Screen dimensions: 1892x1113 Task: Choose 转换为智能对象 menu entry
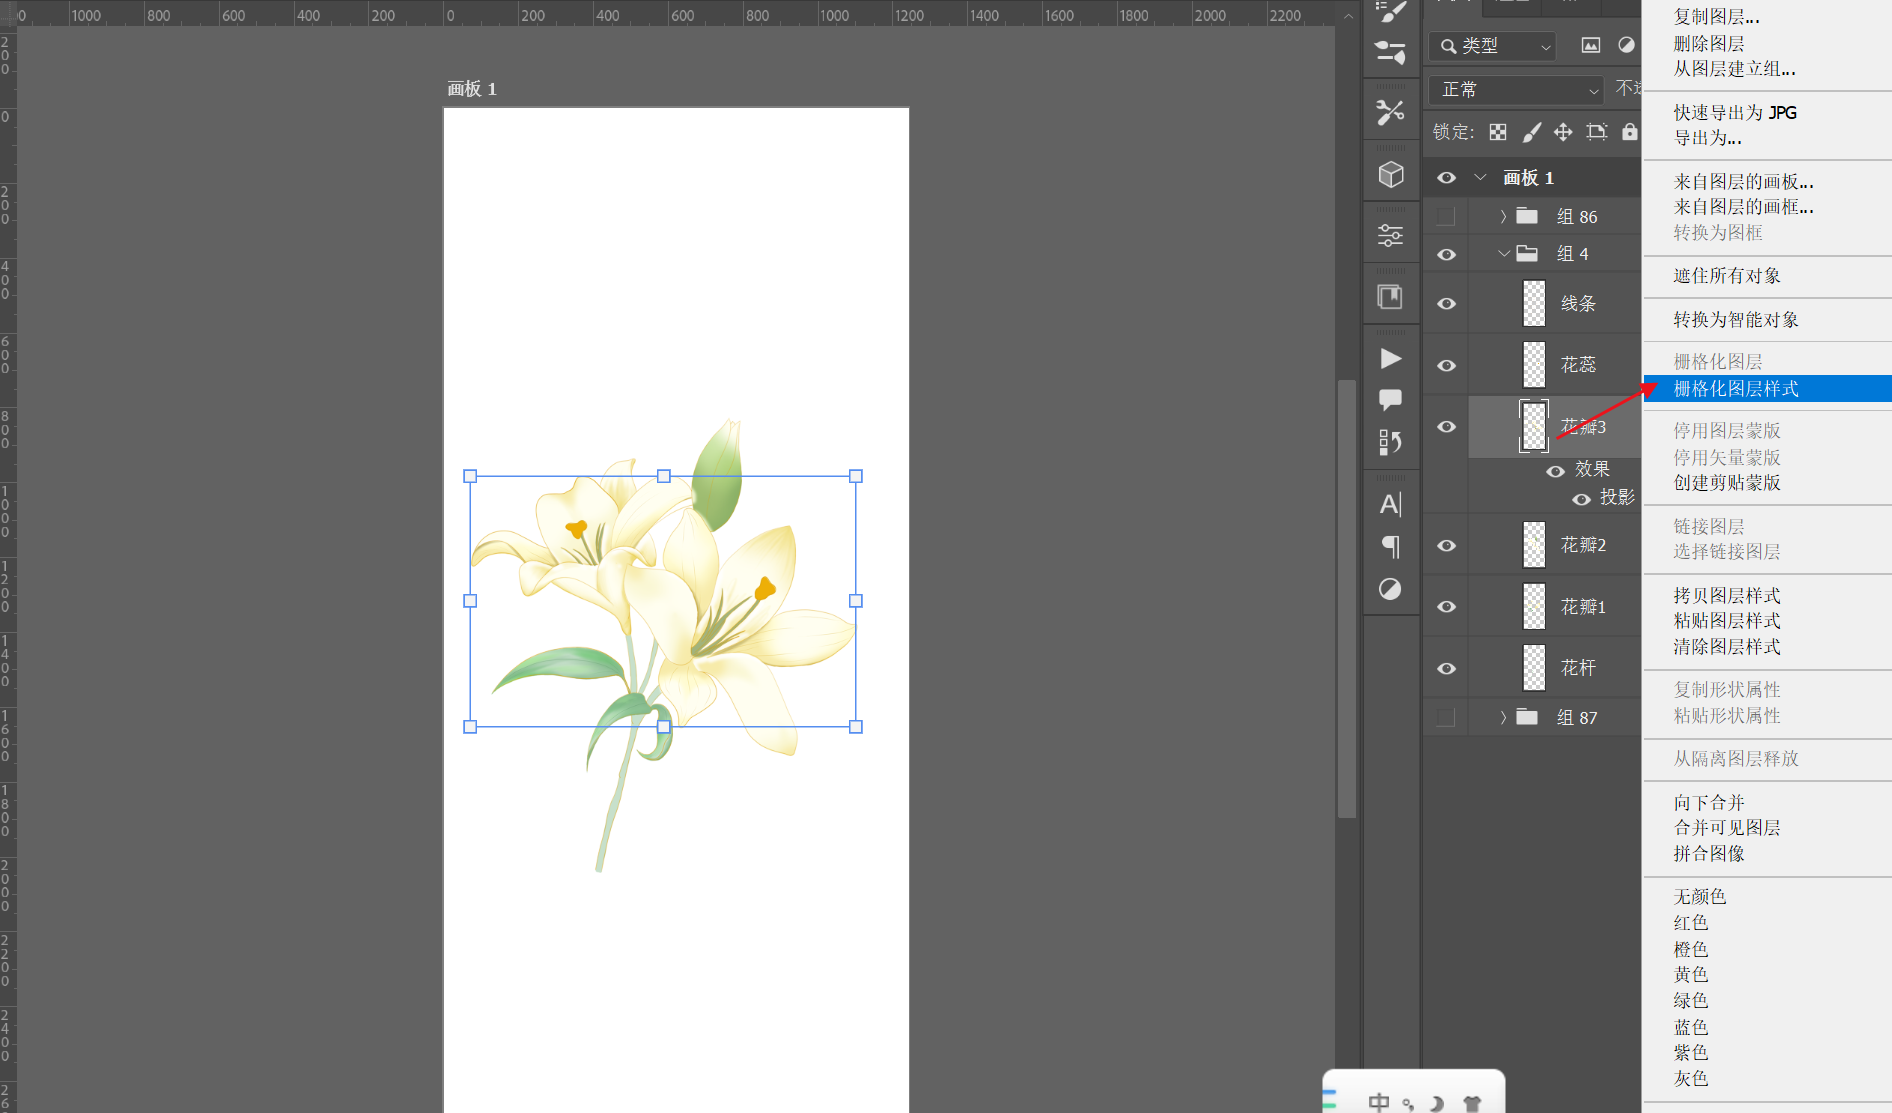[x=1736, y=320]
